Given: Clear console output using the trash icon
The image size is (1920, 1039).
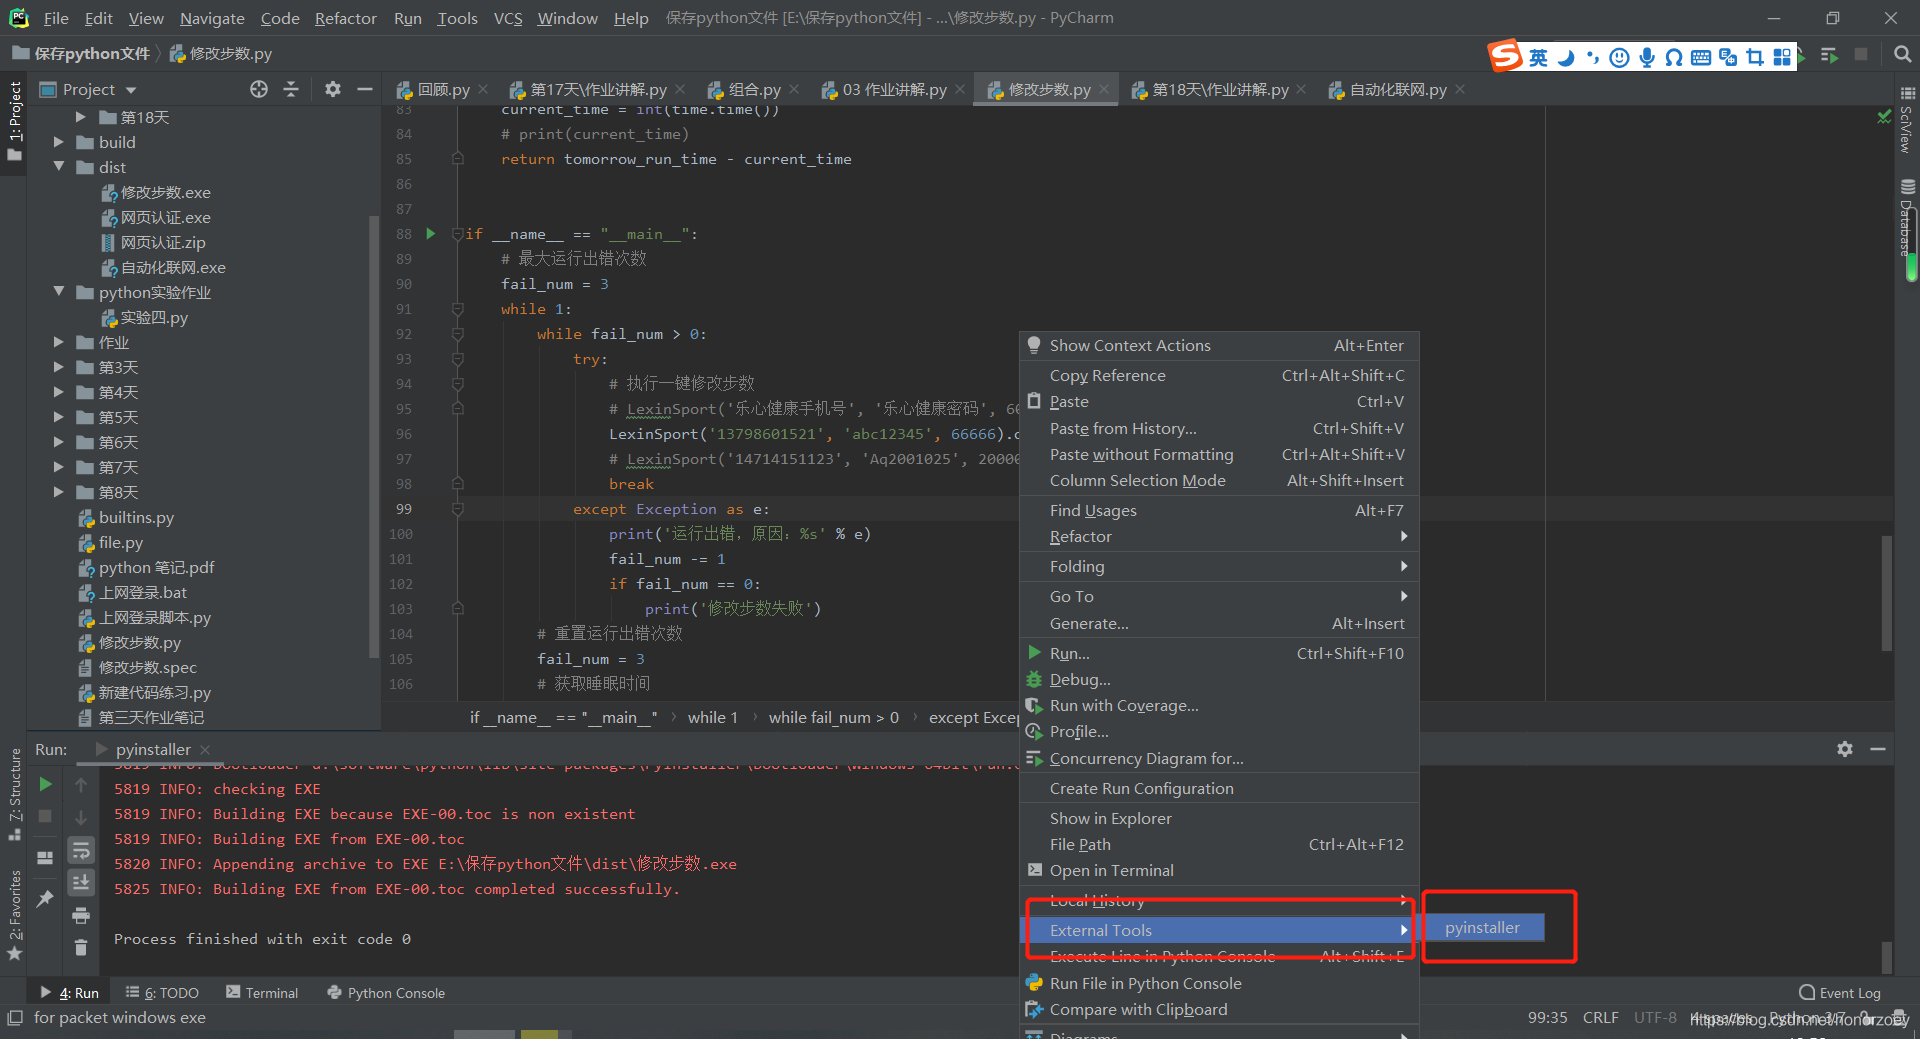Looking at the screenshot, I should [81, 947].
